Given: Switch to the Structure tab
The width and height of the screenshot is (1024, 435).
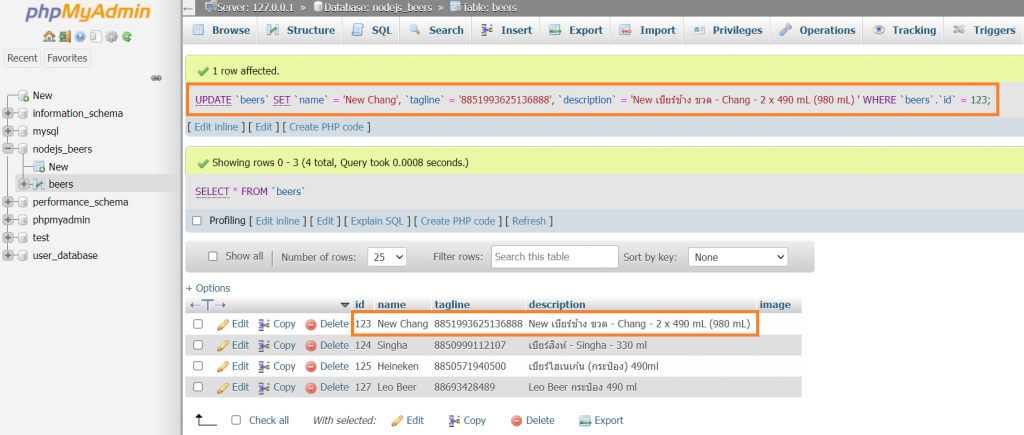Looking at the screenshot, I should click(x=301, y=30).
